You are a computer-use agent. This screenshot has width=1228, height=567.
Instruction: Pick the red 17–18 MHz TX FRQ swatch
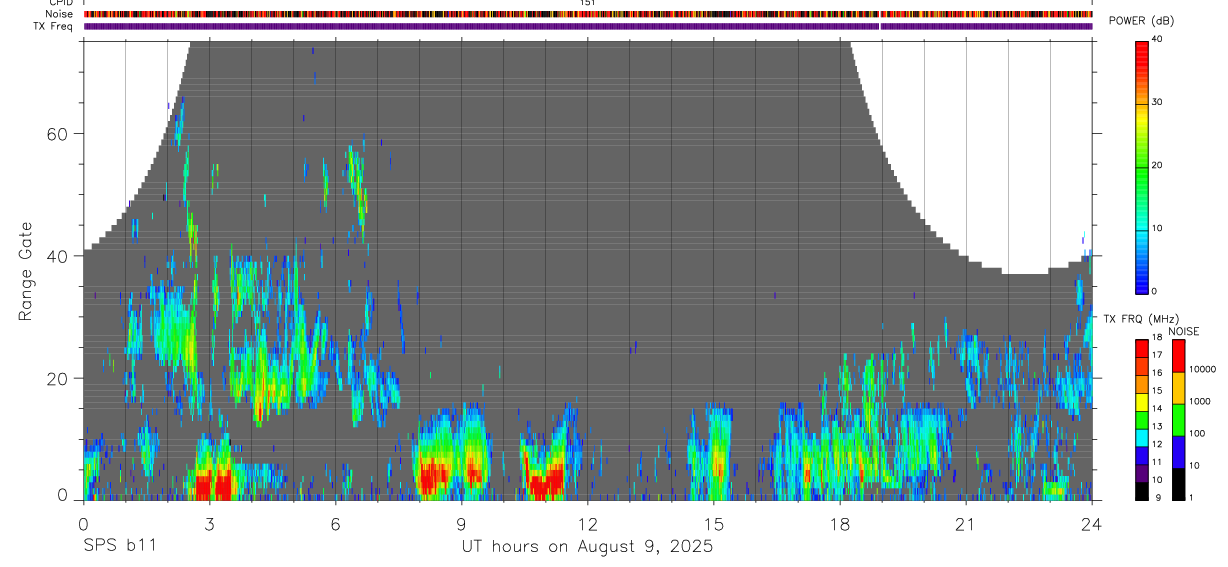tap(1142, 348)
